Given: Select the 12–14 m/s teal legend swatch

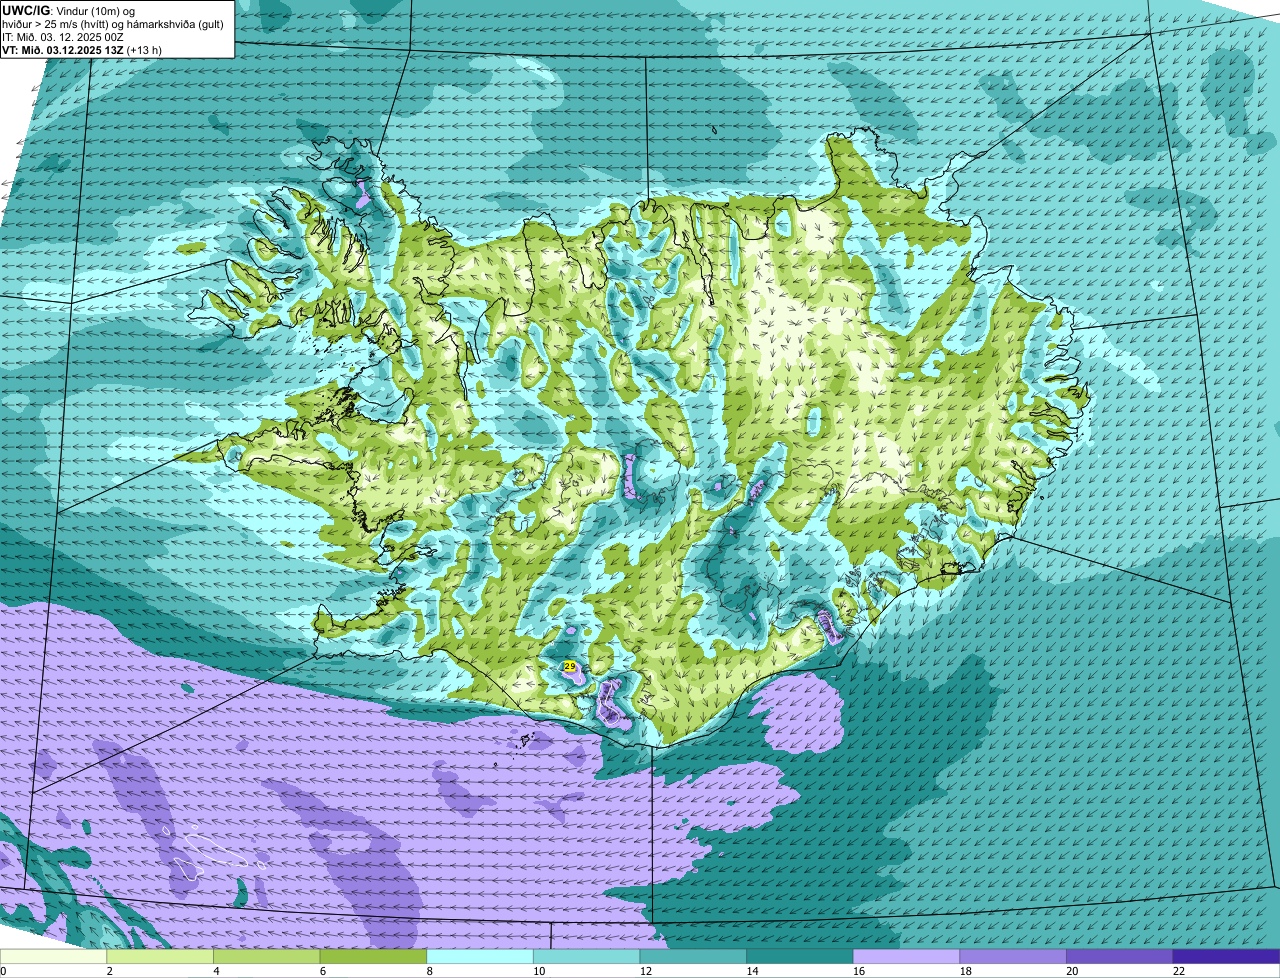Looking at the screenshot, I should pos(693,956).
